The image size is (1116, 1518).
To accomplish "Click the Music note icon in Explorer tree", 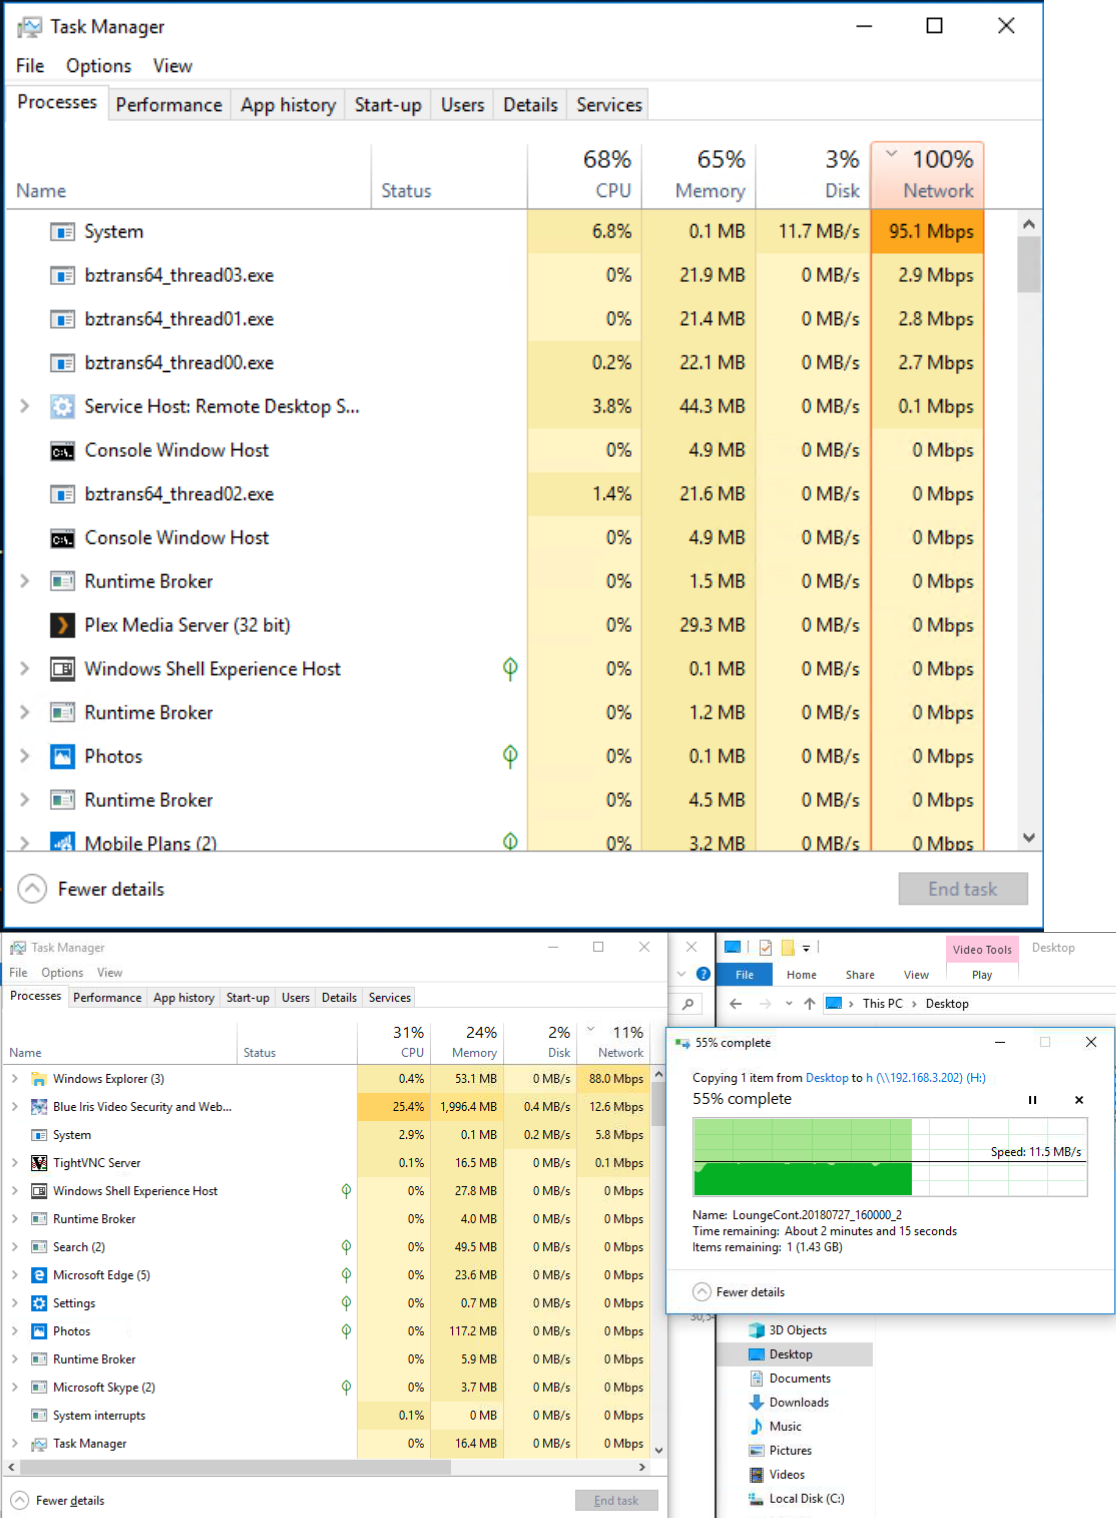I will [x=757, y=1426].
